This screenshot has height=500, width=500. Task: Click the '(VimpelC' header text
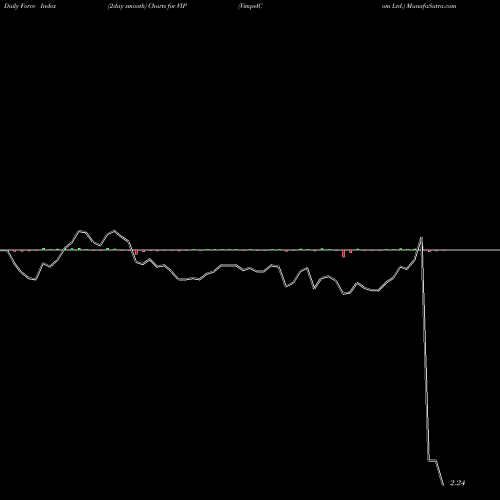250,6
